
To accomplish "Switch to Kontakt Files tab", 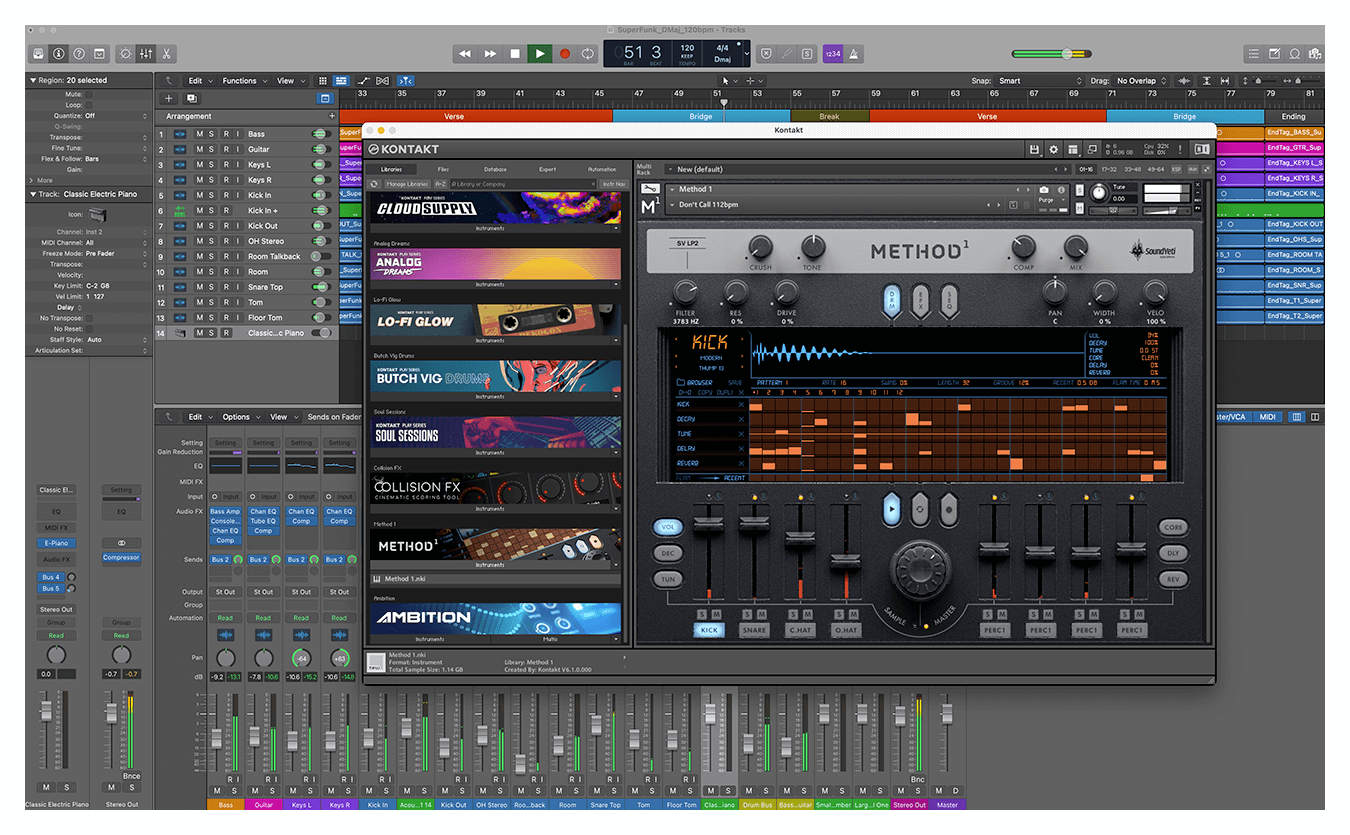I will (x=443, y=169).
